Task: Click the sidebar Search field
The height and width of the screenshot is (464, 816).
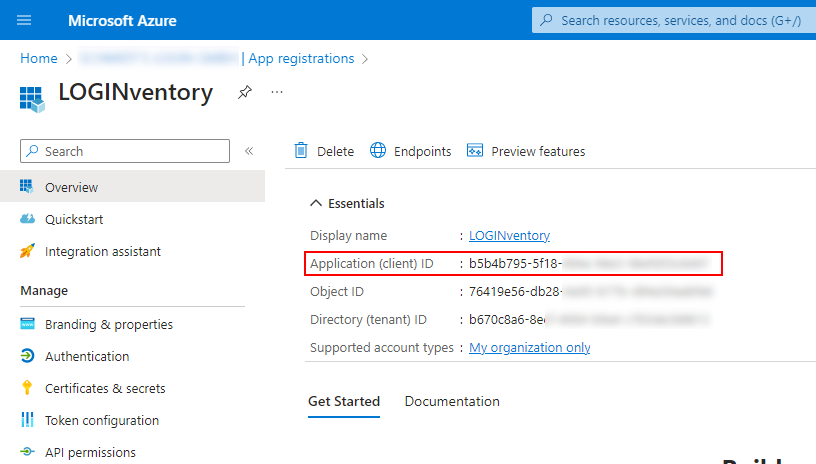Action: pos(125,151)
